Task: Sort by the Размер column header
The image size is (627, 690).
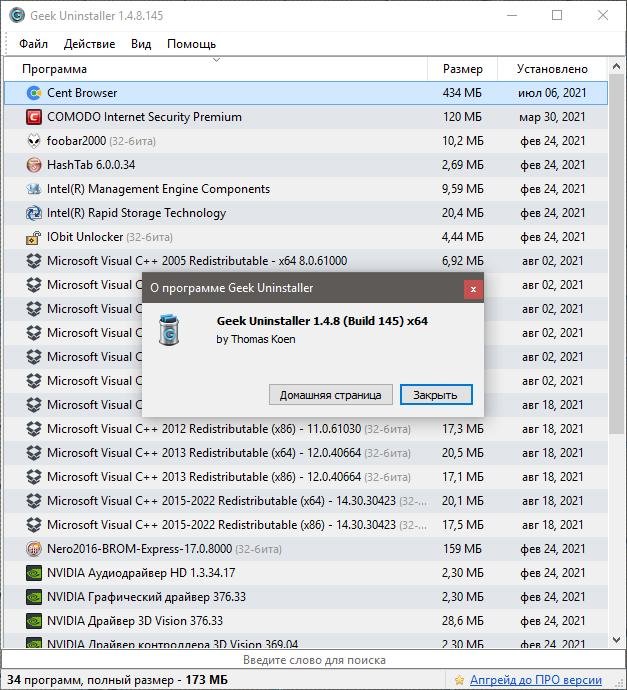Action: 462,69
